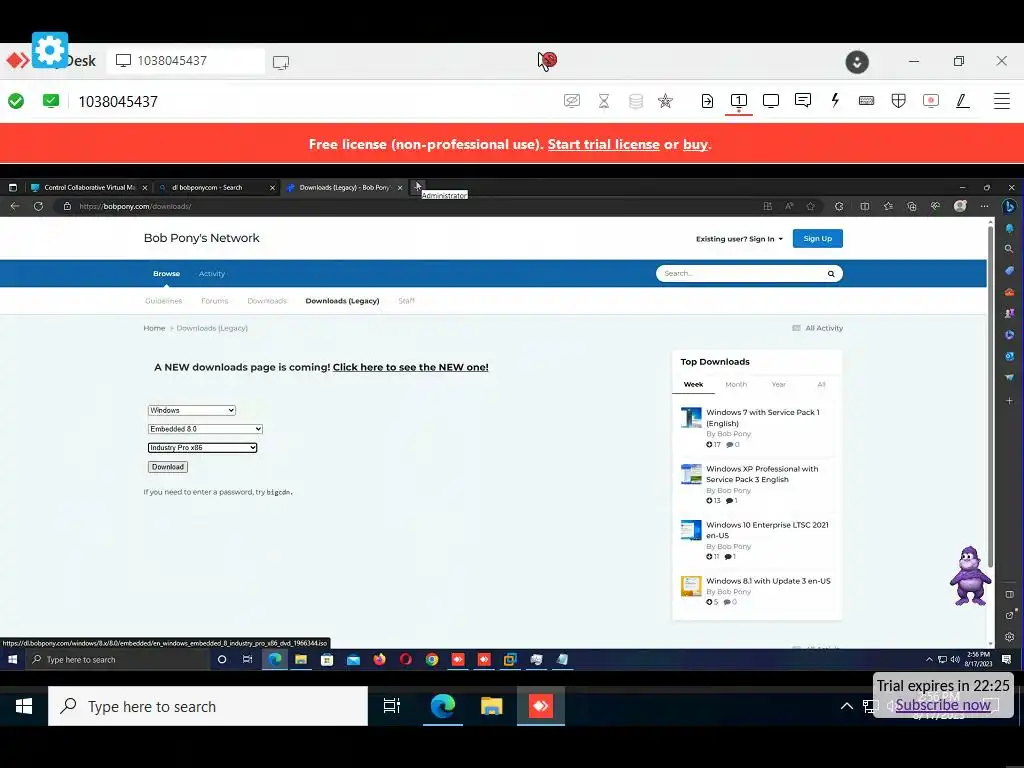Click the Download button

click(x=168, y=467)
